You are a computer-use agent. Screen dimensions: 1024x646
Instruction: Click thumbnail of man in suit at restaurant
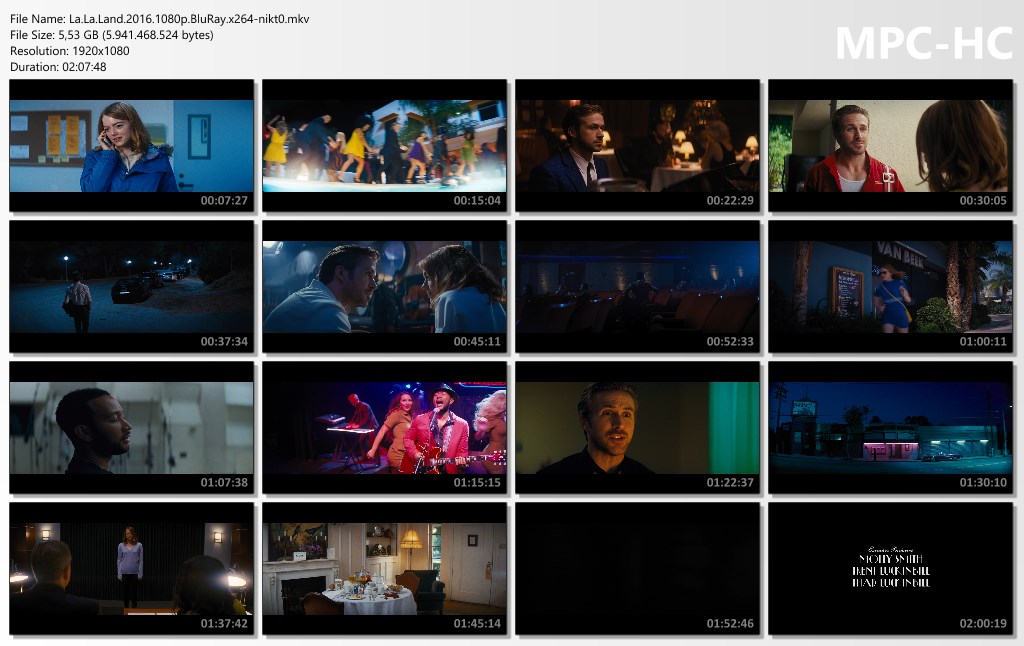638,145
